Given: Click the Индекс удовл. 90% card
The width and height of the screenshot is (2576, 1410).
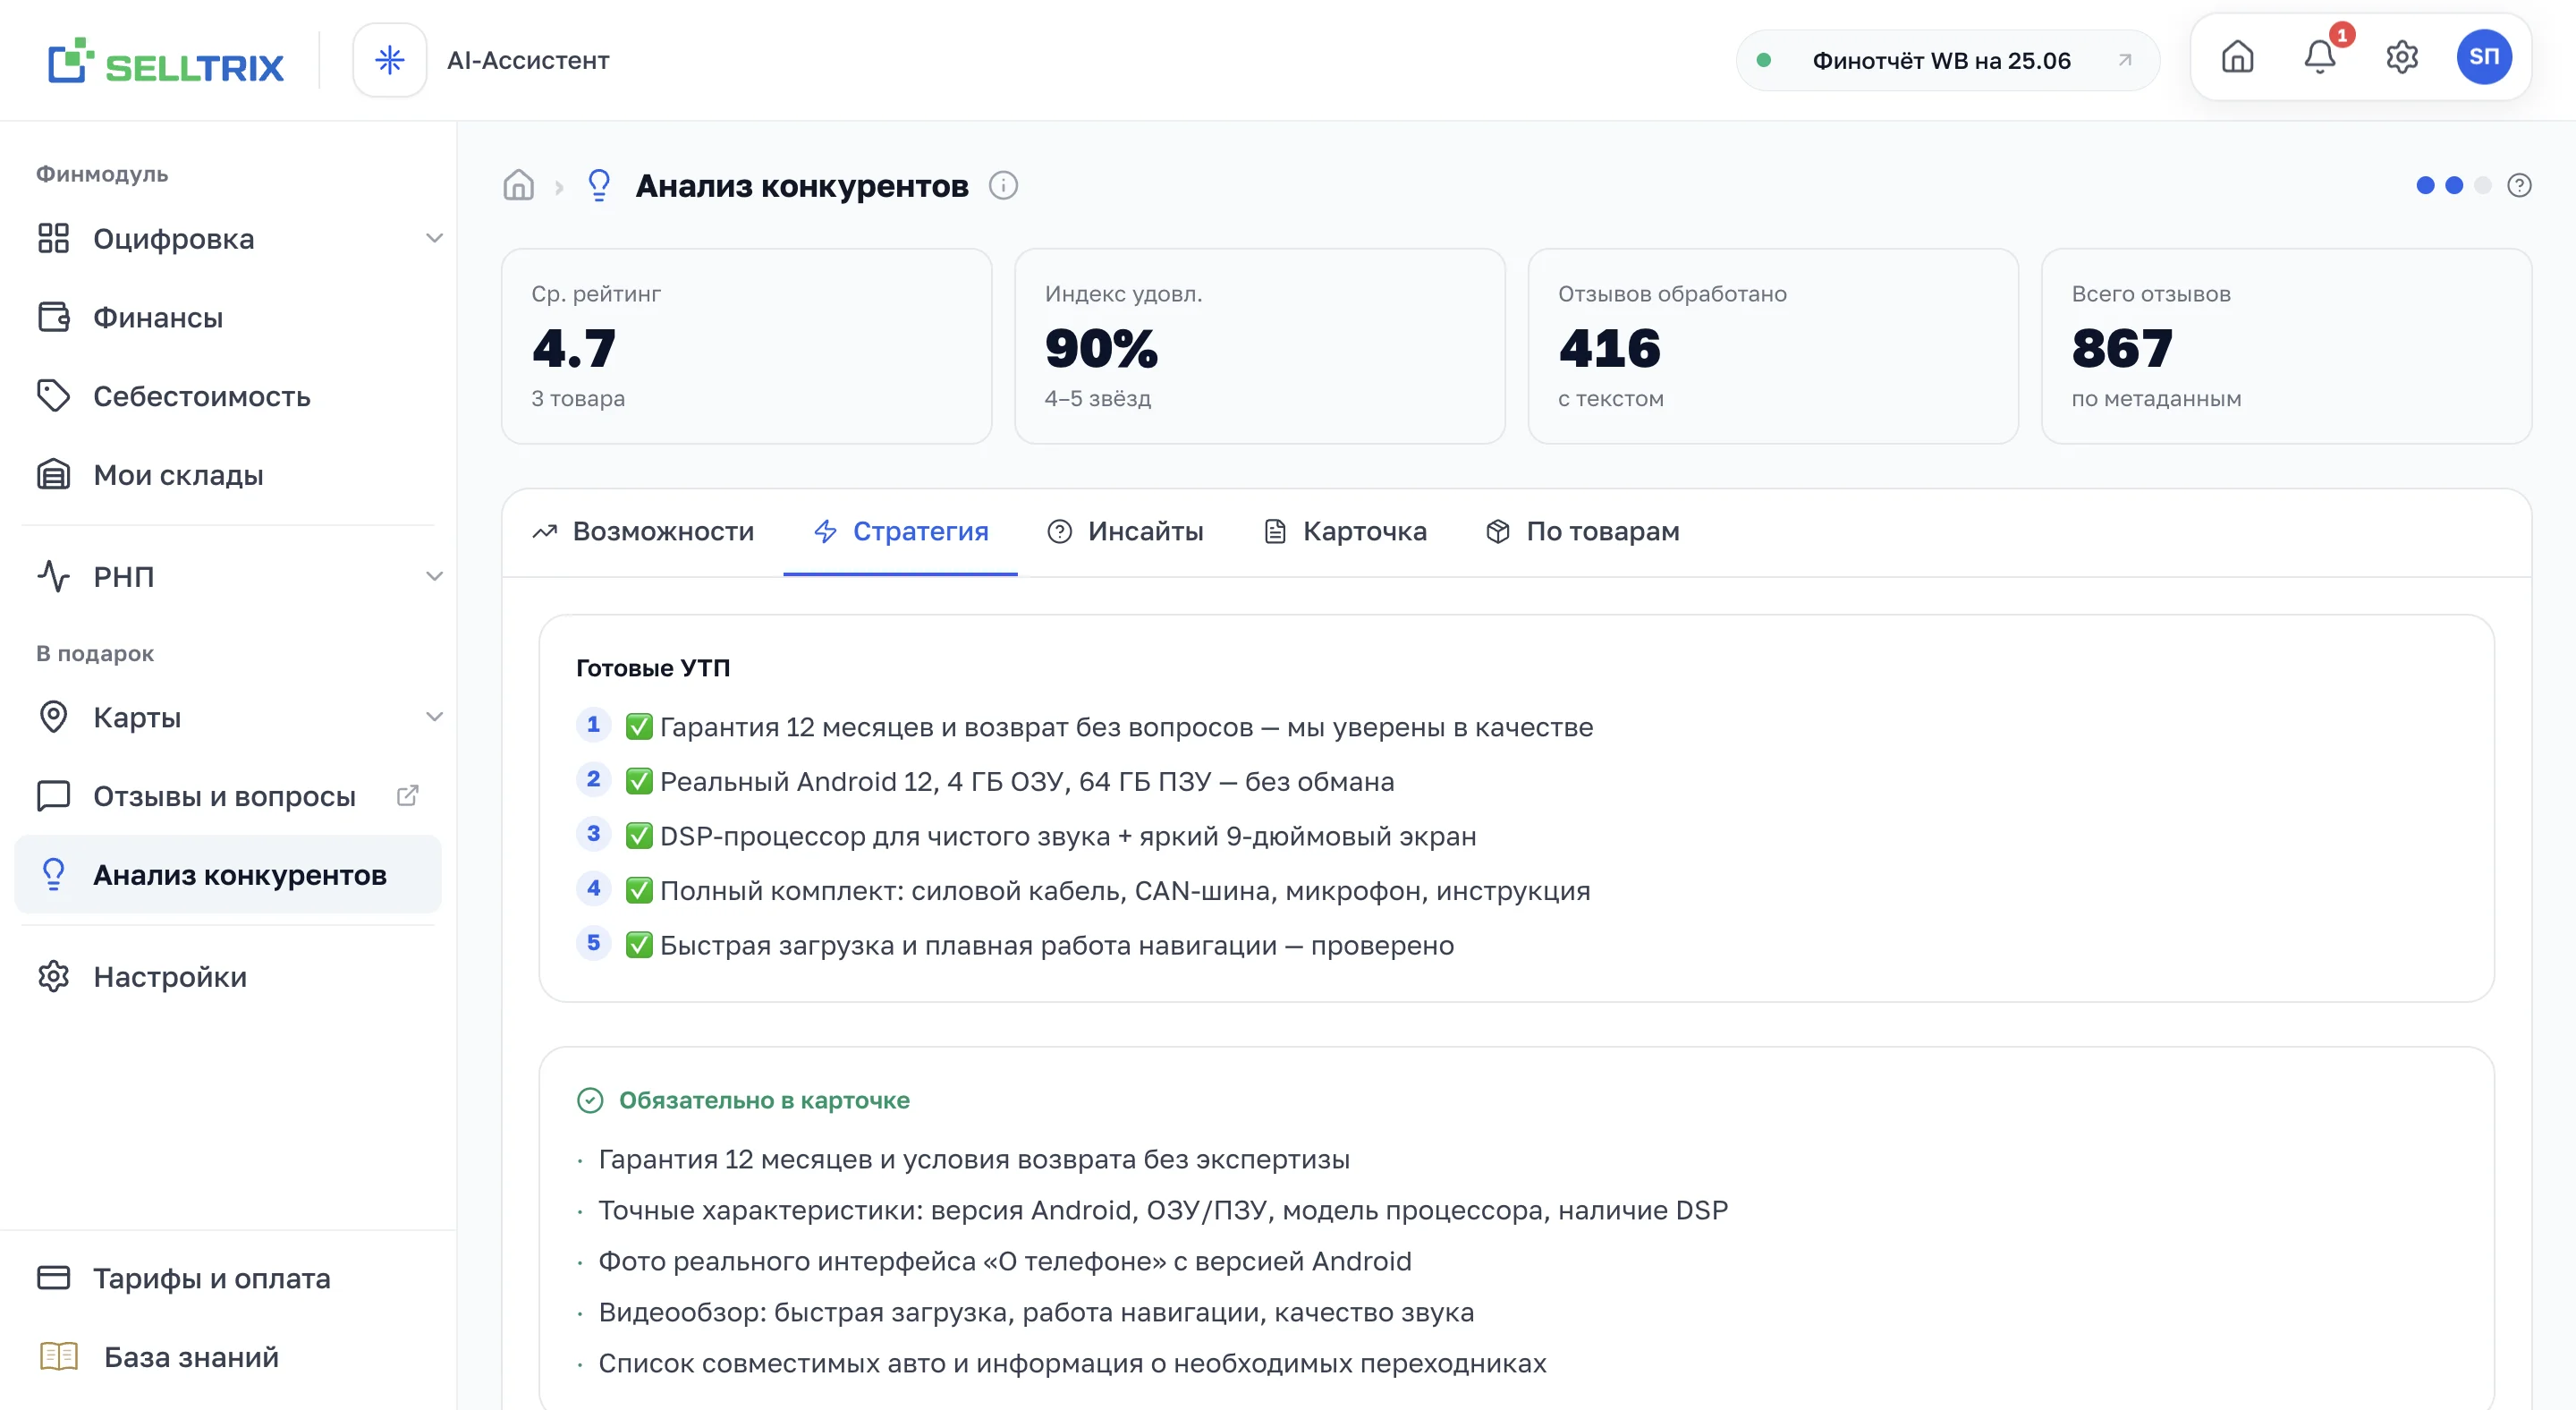Looking at the screenshot, I should [x=1260, y=346].
